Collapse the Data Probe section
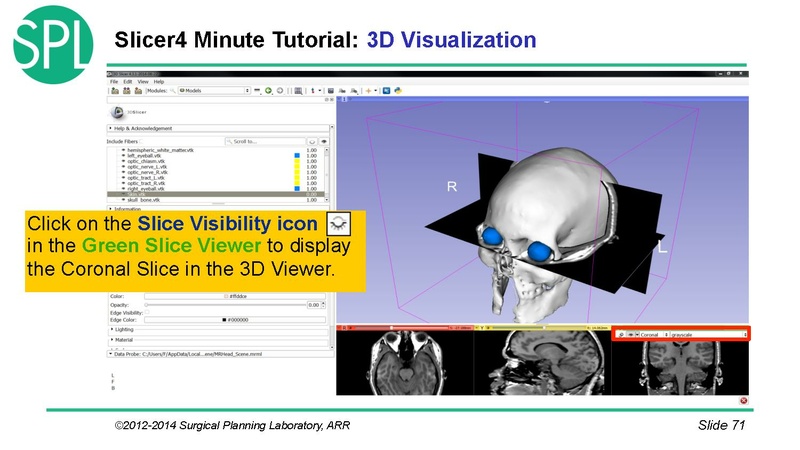Screen dimensions: 800x450 220,354
